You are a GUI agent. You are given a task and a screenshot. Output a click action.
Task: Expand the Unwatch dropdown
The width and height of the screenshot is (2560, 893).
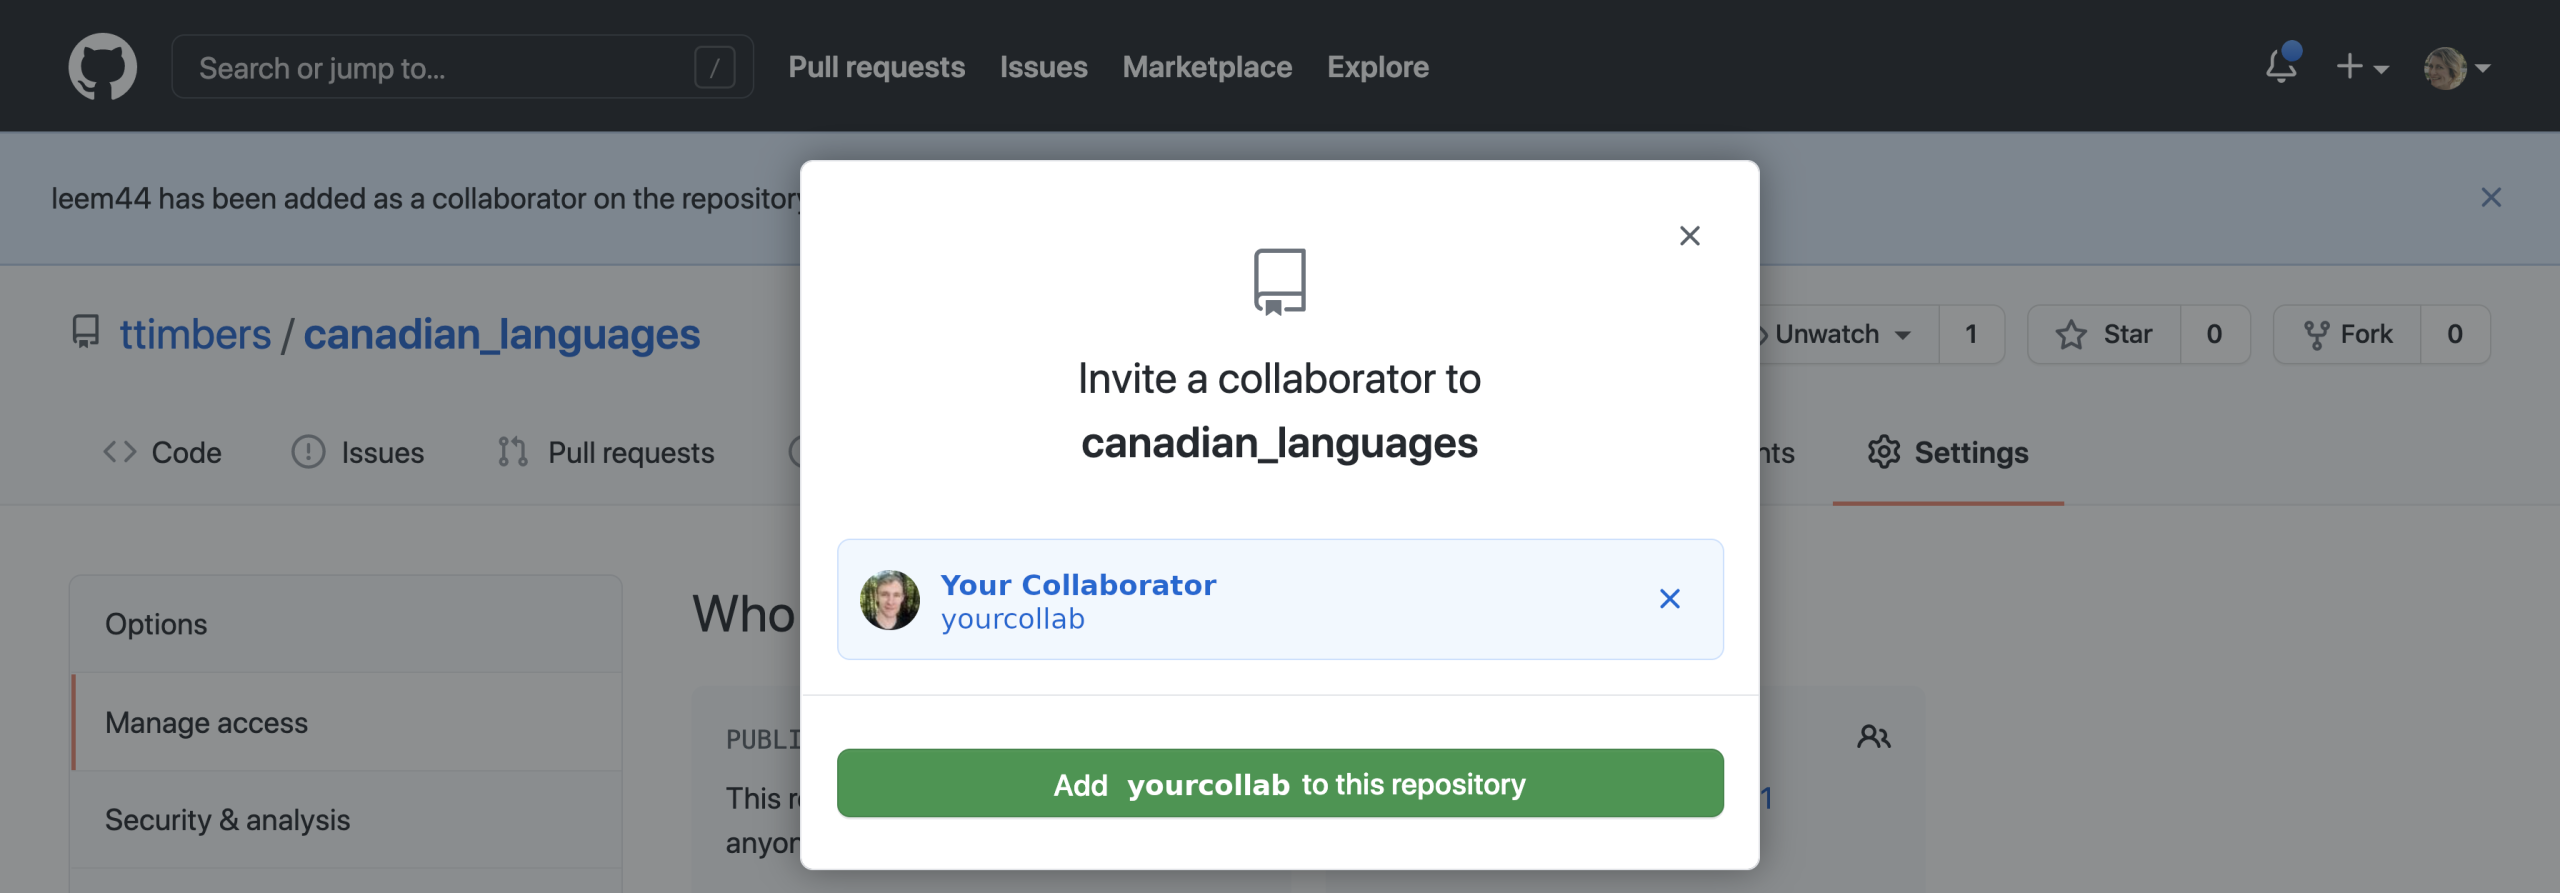pos(1842,334)
